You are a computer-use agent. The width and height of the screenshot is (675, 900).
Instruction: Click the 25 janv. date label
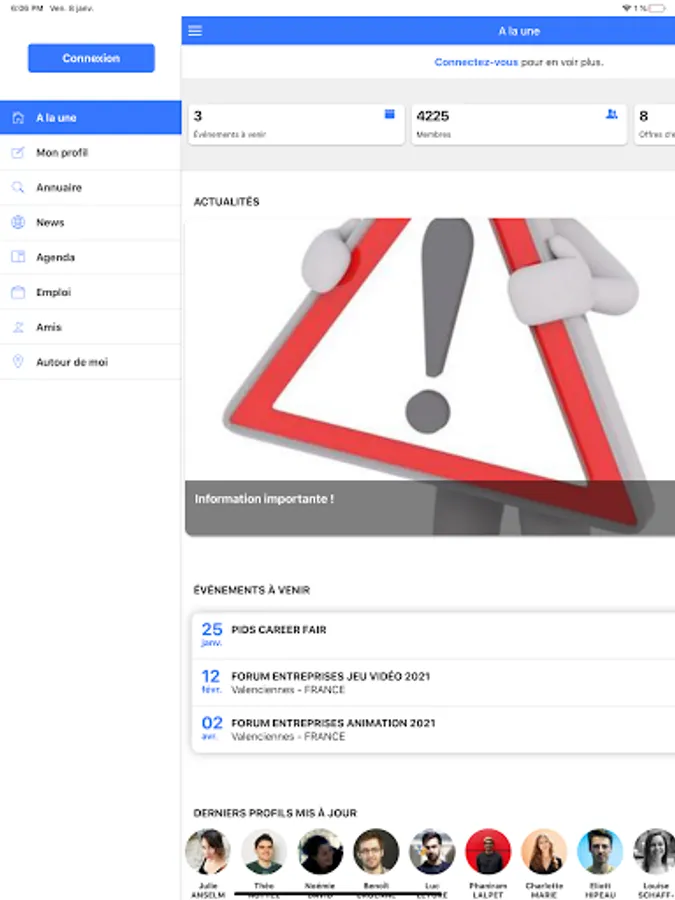[x=212, y=634]
